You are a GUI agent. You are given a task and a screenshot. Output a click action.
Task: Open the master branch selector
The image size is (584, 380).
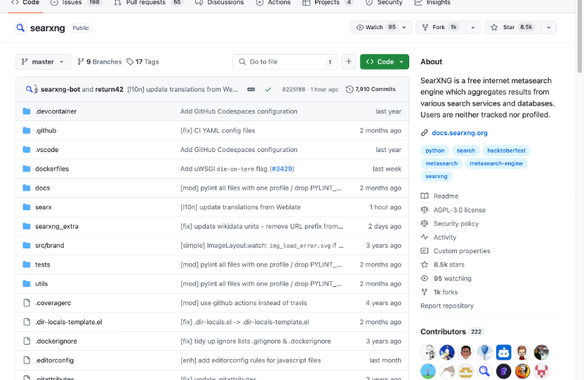point(43,62)
